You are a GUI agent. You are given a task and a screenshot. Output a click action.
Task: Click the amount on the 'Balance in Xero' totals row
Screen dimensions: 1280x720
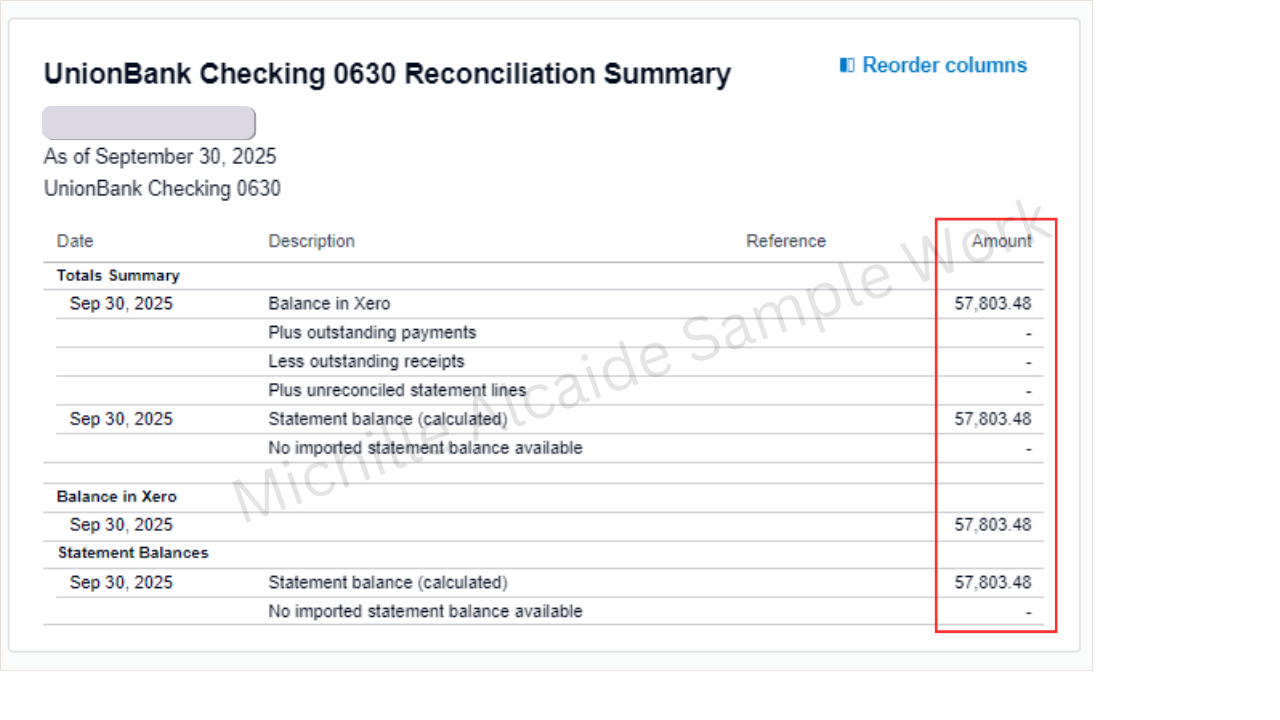[992, 304]
